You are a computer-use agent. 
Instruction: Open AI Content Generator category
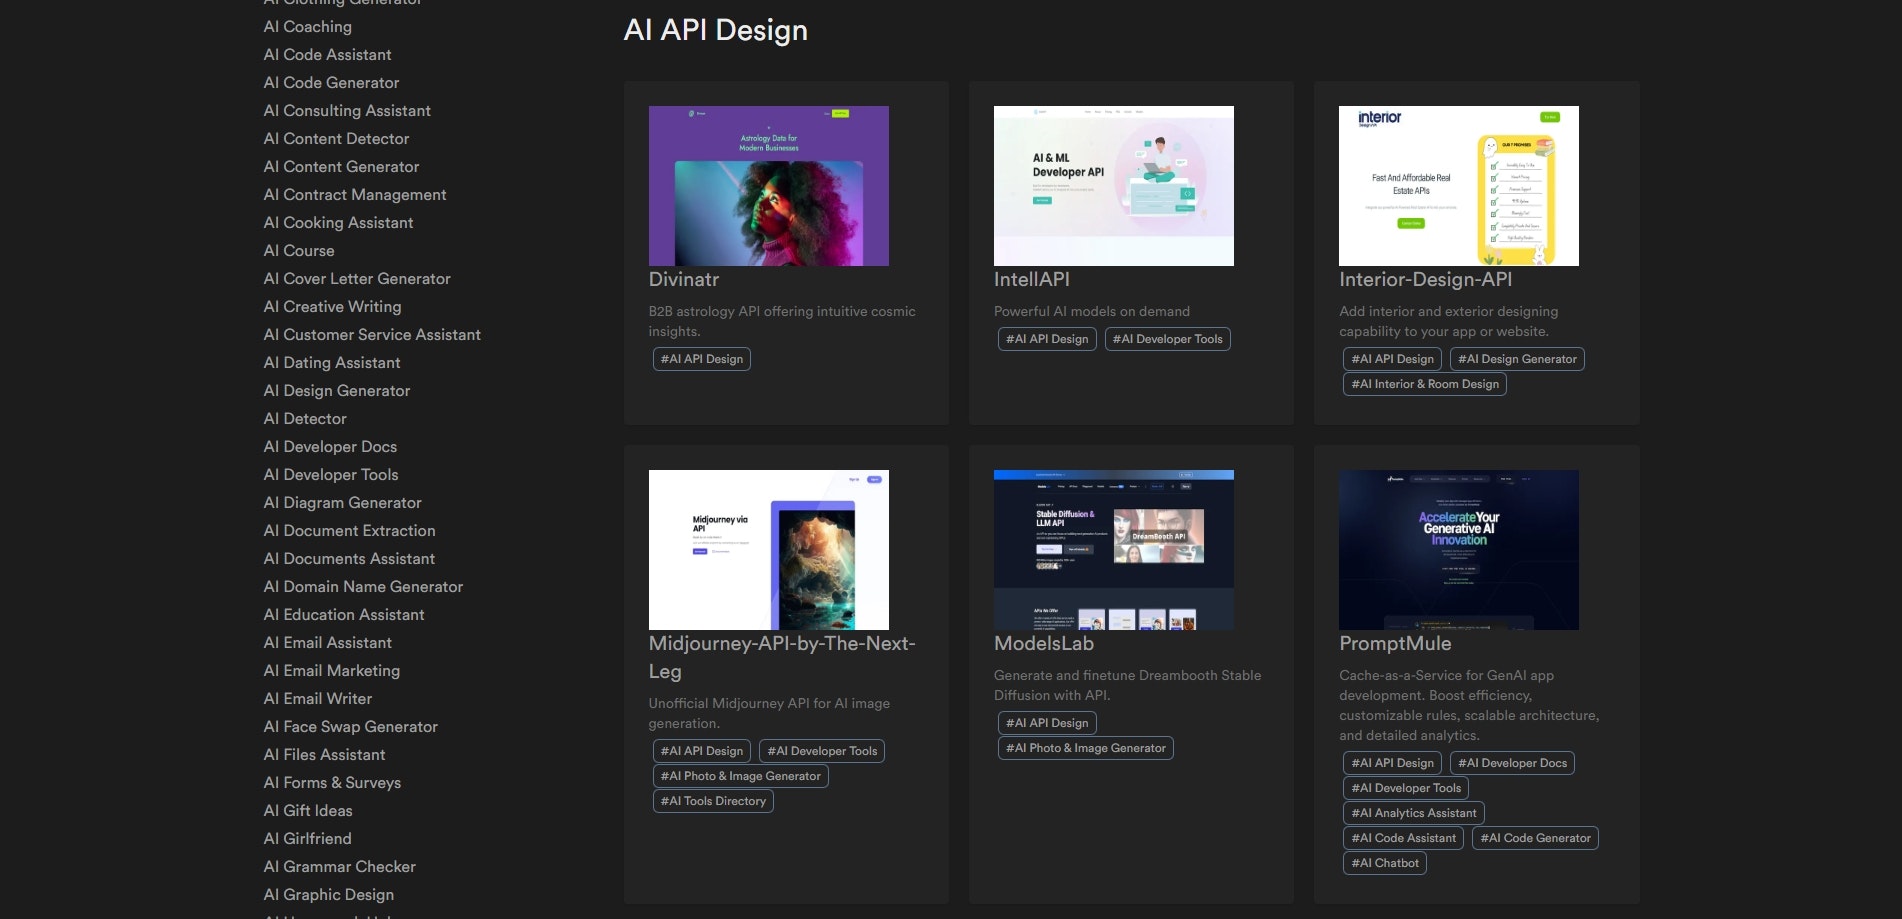[x=341, y=167]
